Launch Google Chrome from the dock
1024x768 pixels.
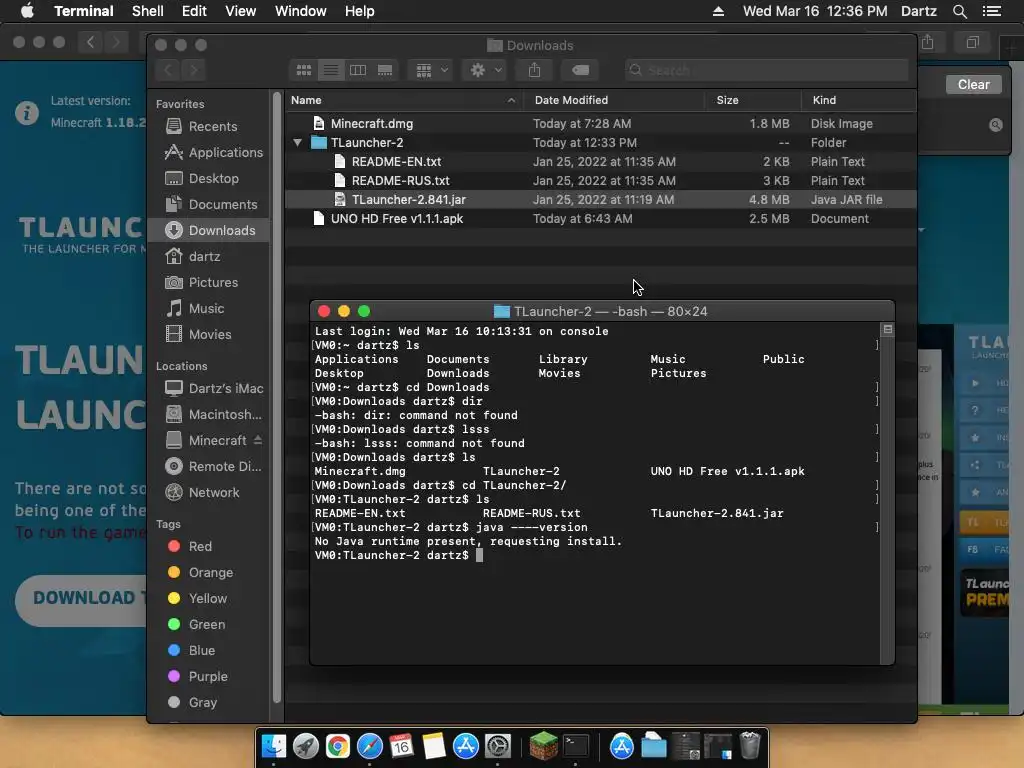click(x=338, y=746)
